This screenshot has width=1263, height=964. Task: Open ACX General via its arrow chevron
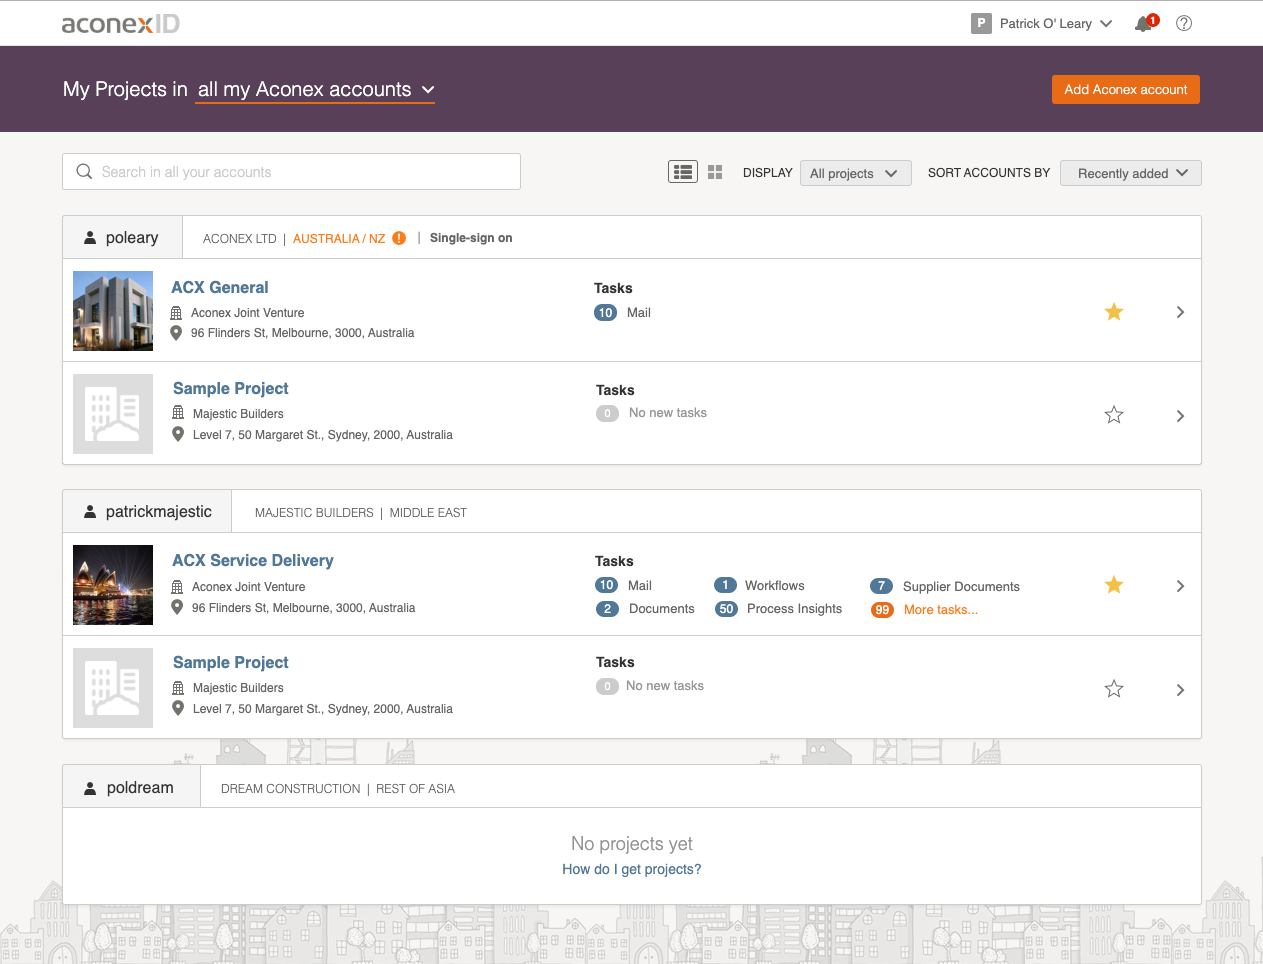point(1180,312)
